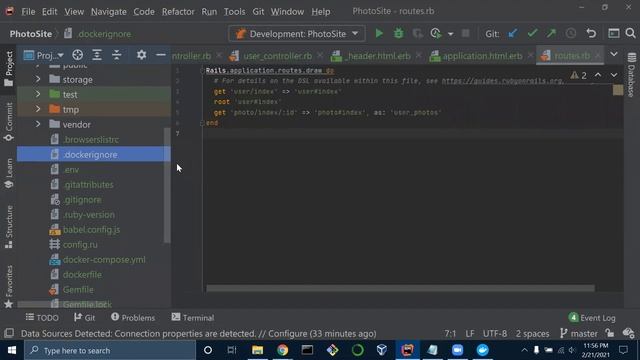Click the Project panel vertical scrollbar
640x360 pixels.
tap(167, 185)
